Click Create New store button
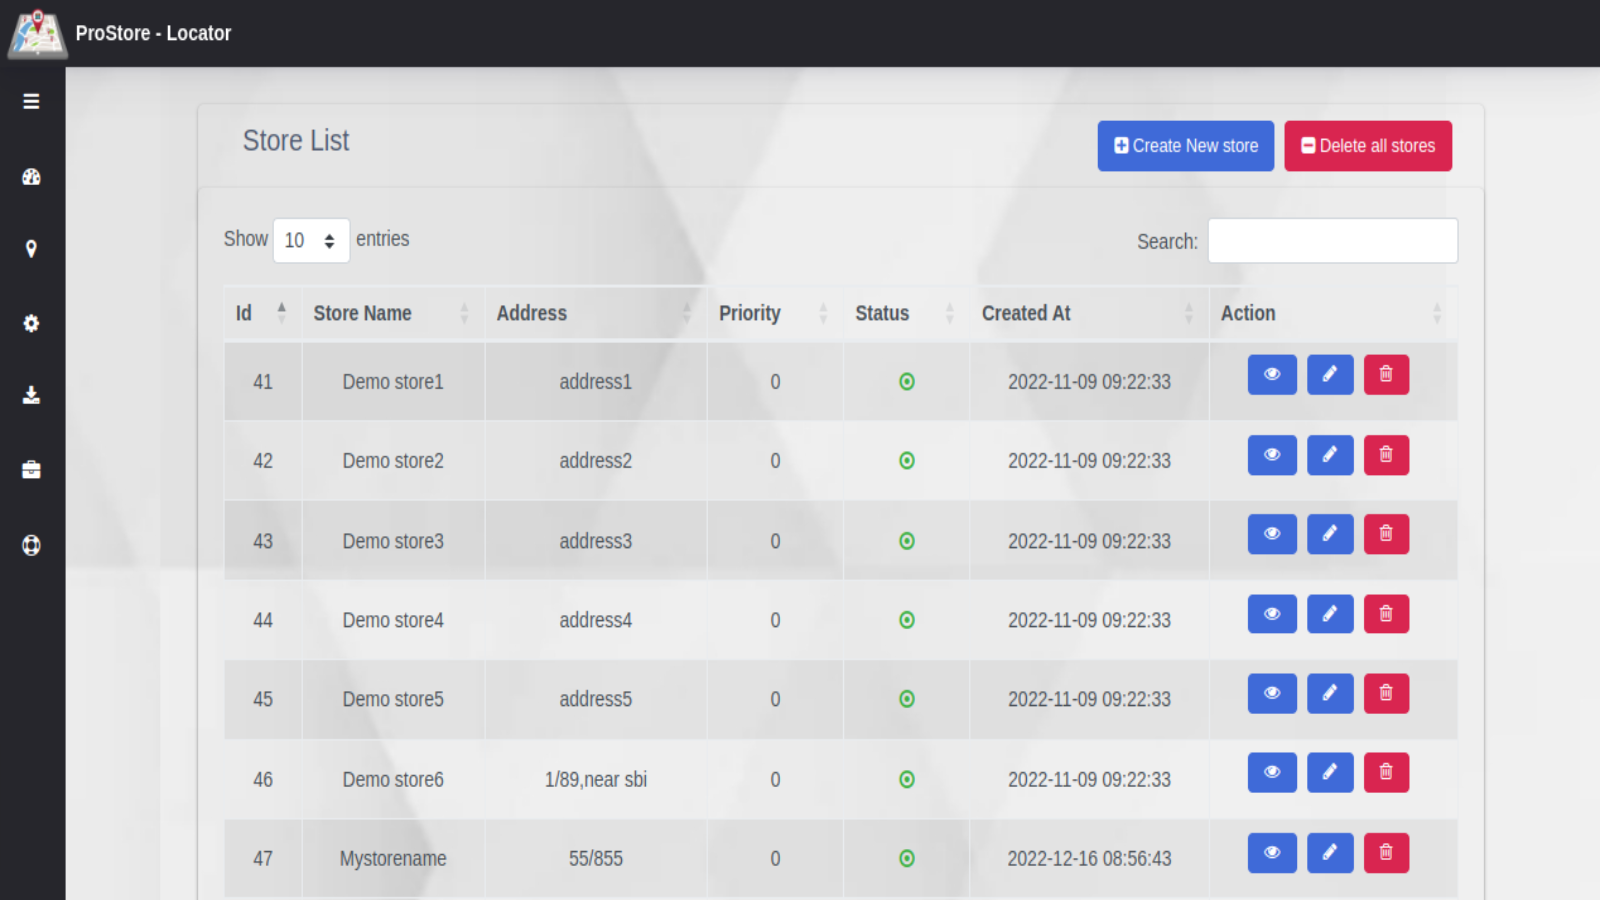 click(x=1186, y=146)
